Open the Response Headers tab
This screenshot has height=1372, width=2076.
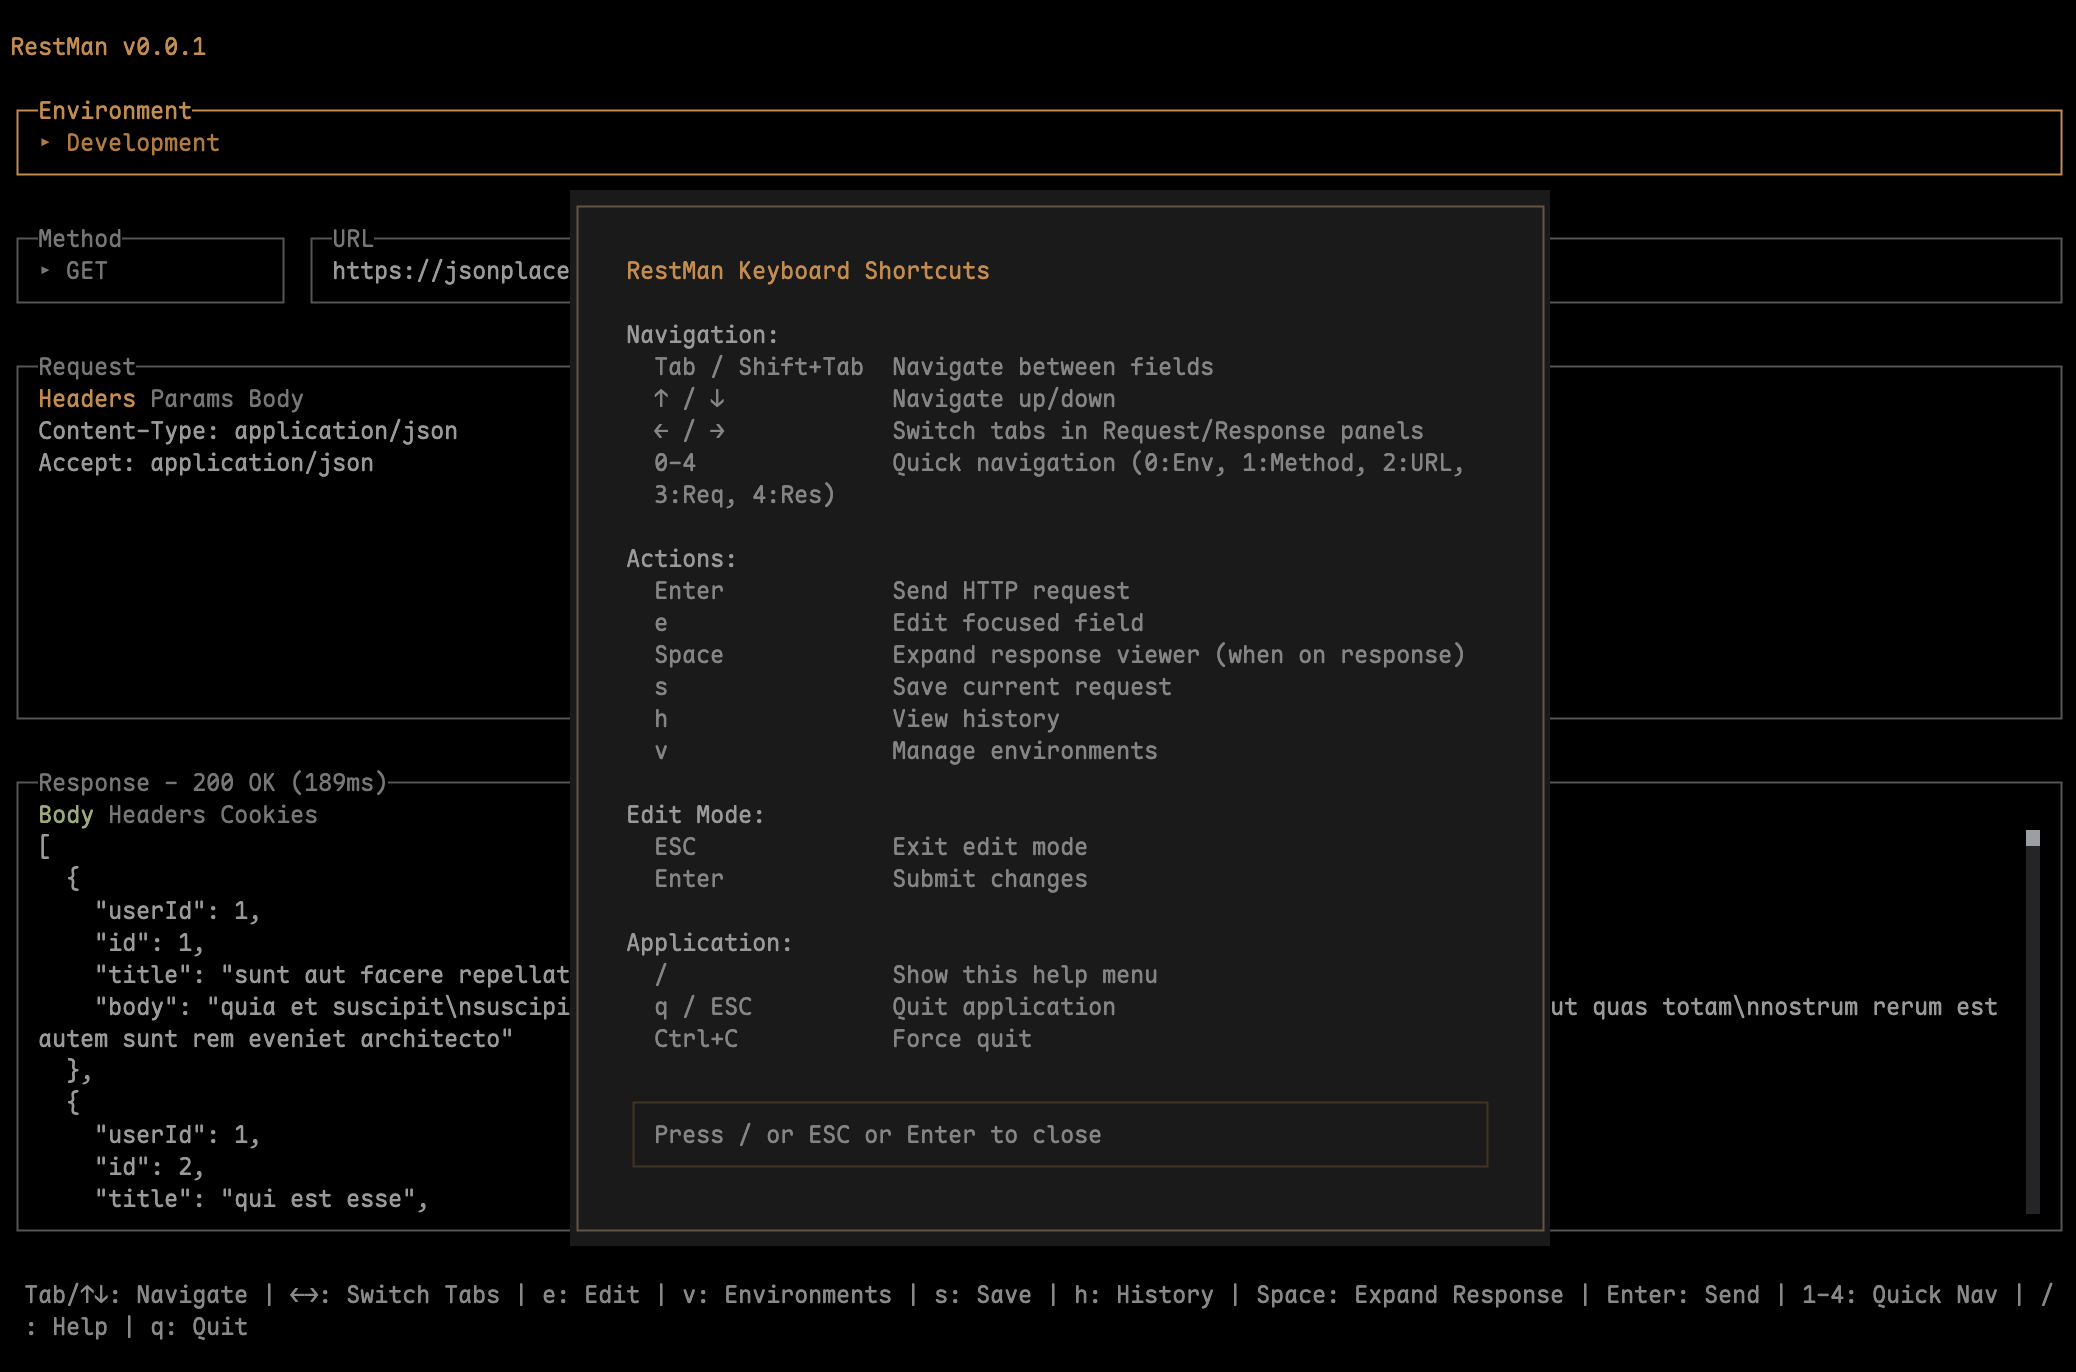pyautogui.click(x=156, y=815)
